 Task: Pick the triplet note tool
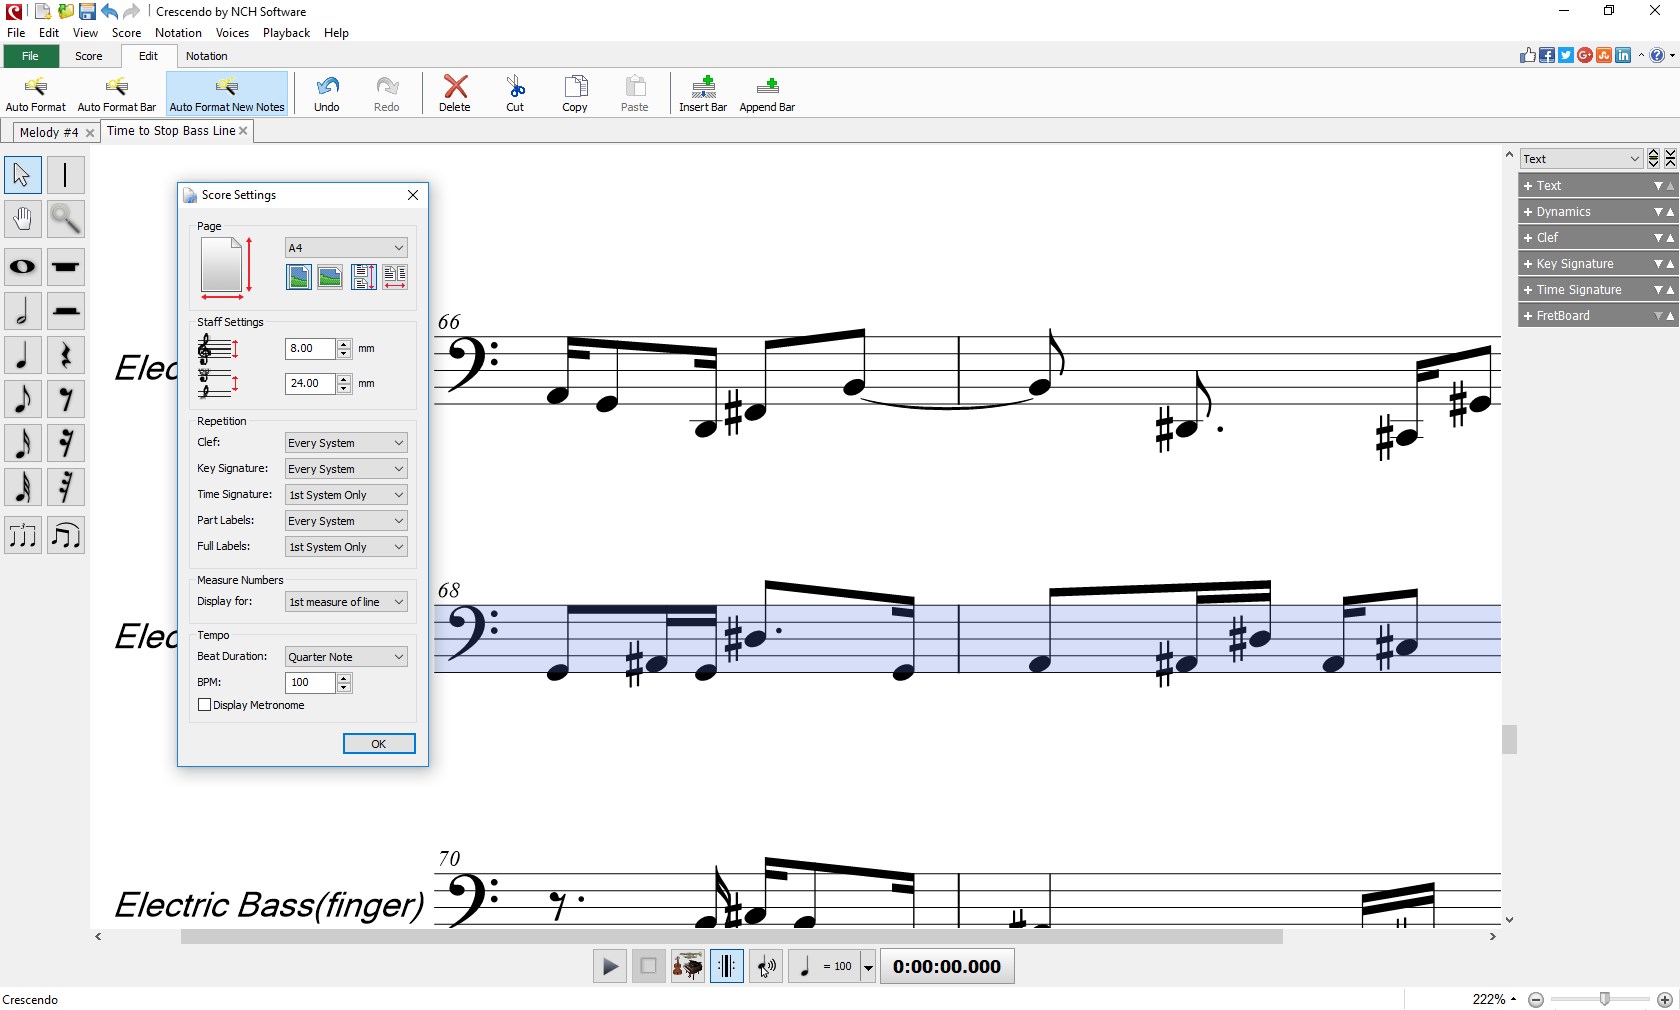point(22,535)
